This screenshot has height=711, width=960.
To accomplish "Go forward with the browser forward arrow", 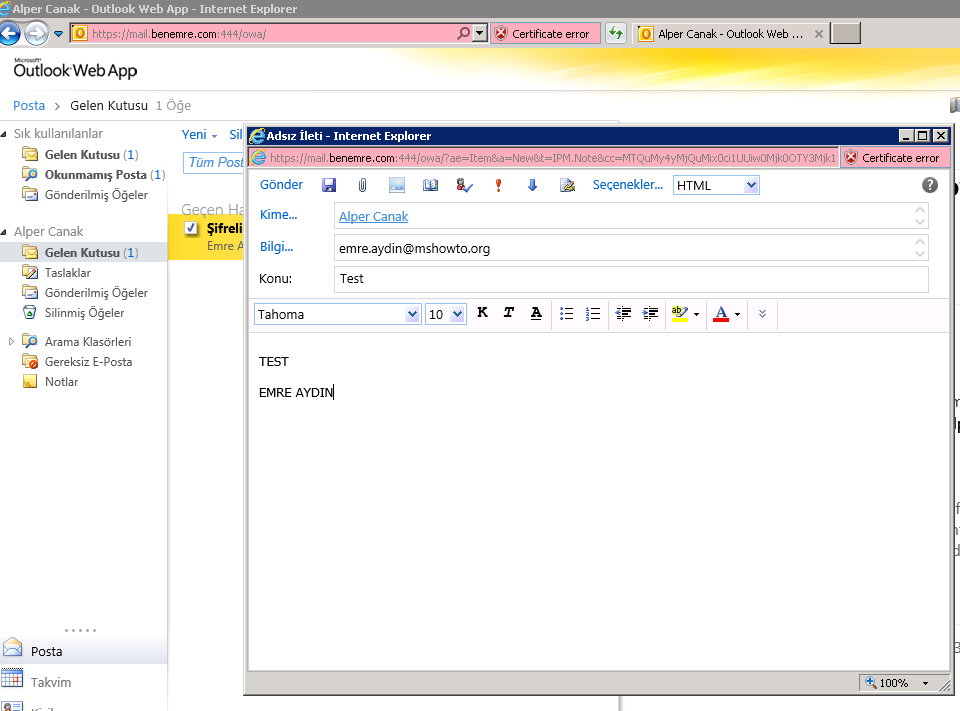I will 36,33.
